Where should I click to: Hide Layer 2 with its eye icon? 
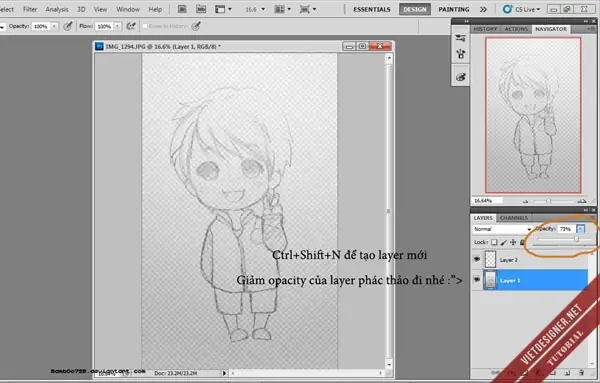[477, 259]
